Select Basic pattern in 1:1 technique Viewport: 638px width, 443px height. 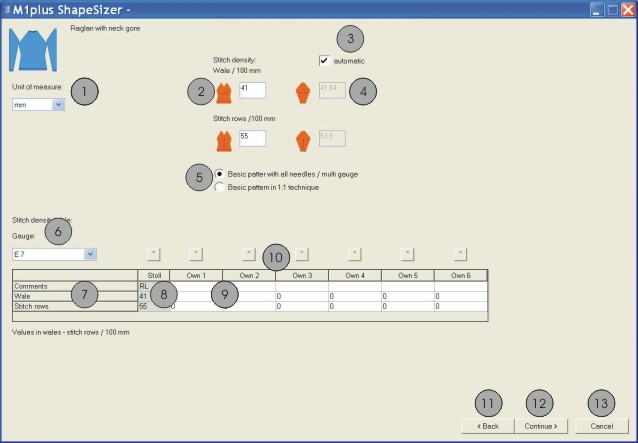coord(221,187)
